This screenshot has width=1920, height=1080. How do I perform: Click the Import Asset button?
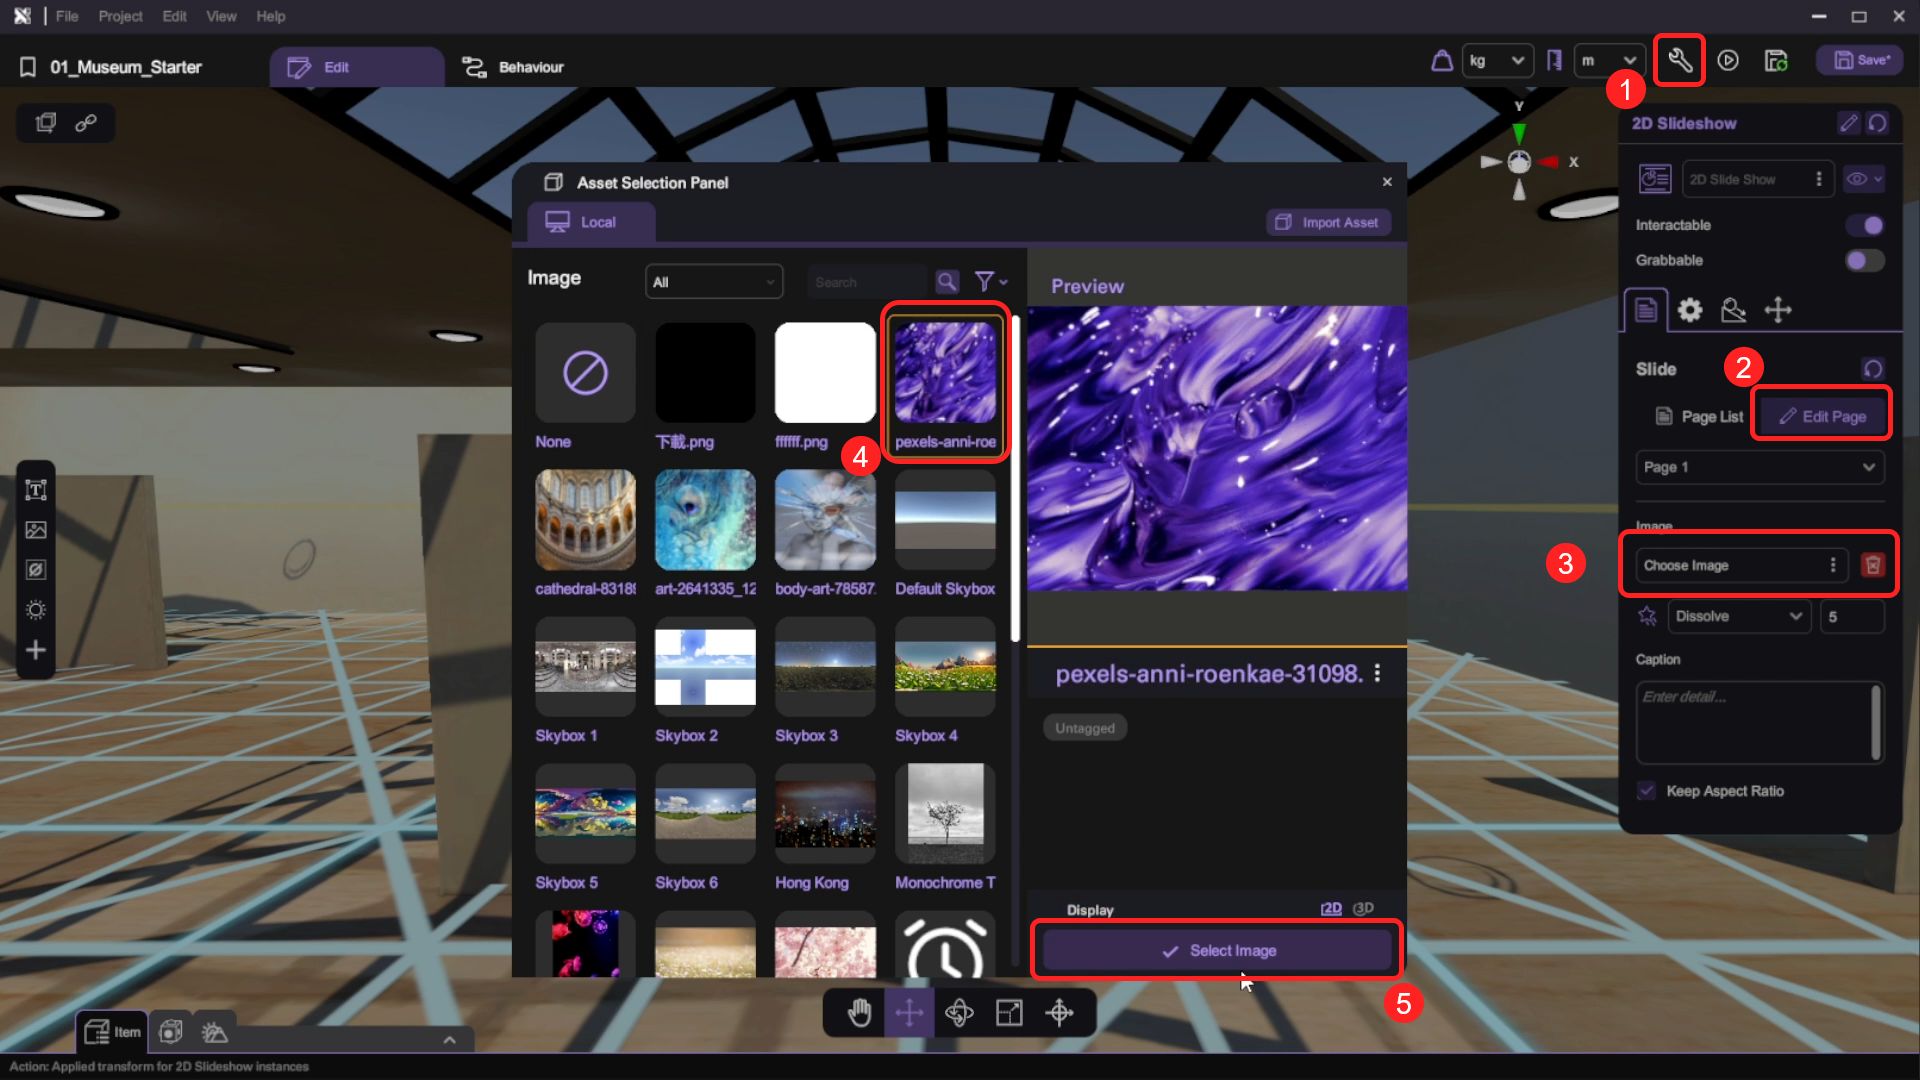1328,222
